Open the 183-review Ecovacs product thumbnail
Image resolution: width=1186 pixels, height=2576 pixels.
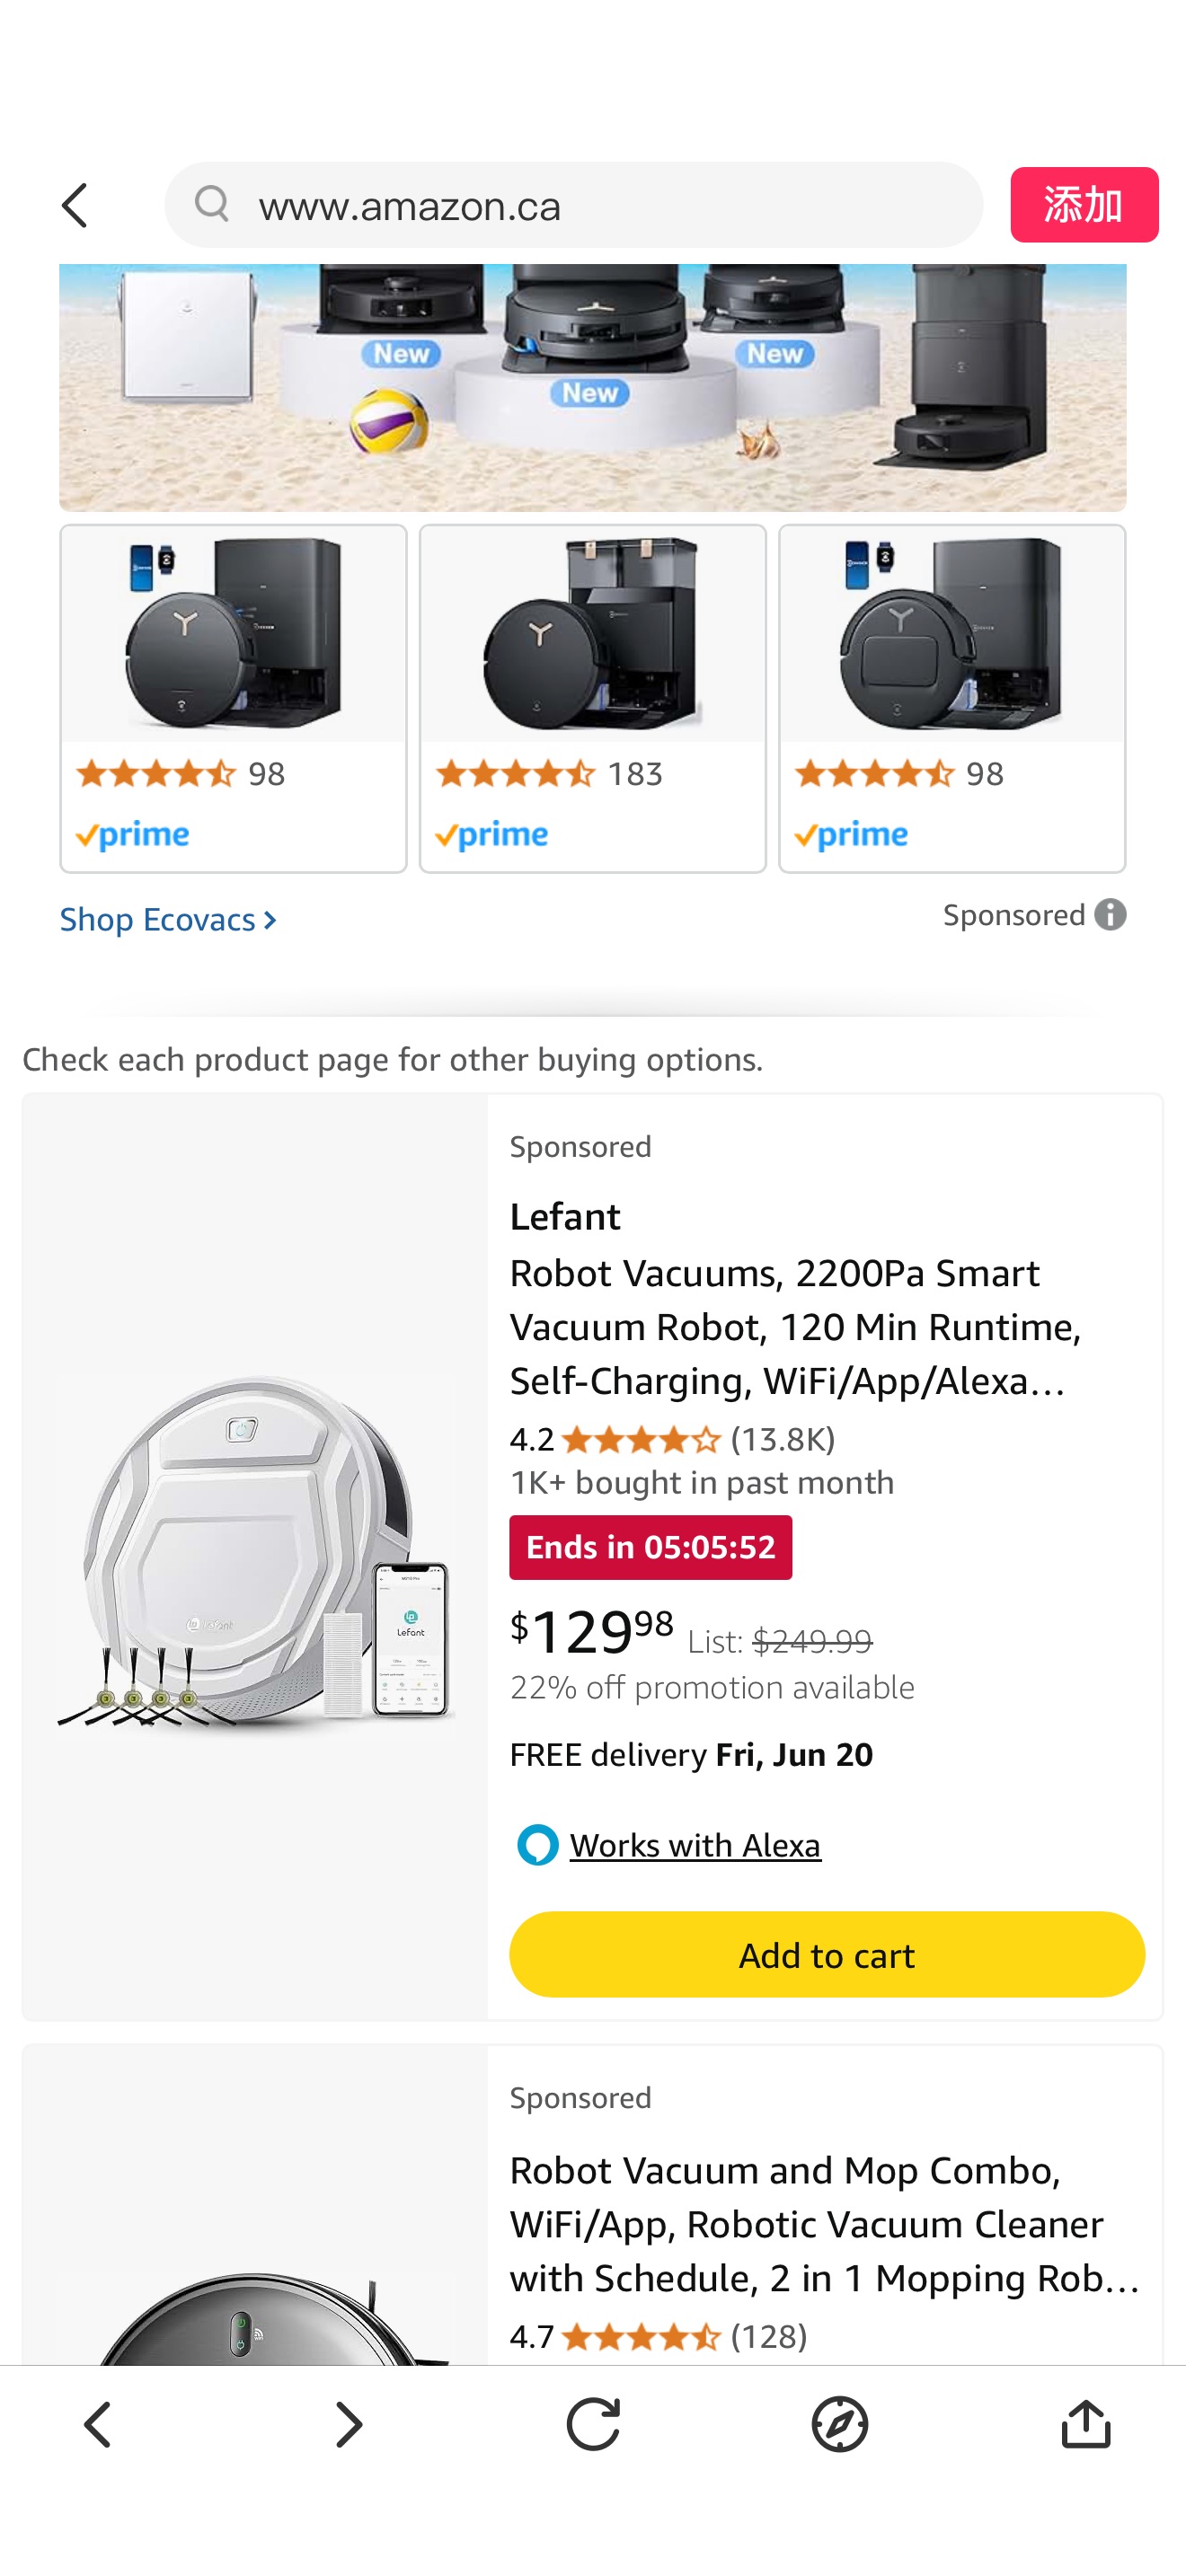[x=592, y=634]
